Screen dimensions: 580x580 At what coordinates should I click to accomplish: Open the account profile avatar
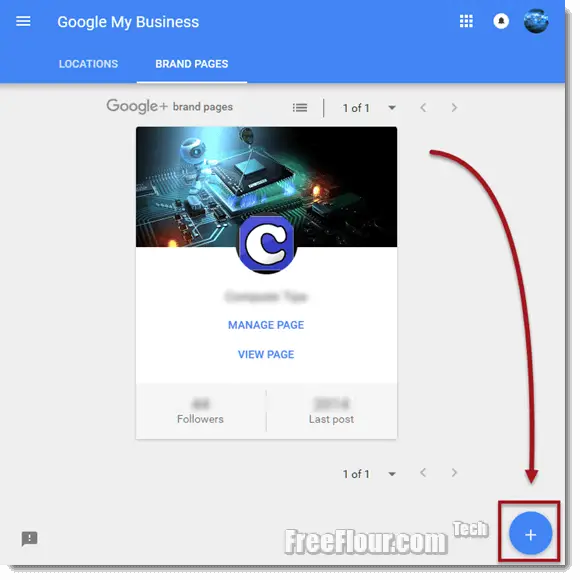536,21
